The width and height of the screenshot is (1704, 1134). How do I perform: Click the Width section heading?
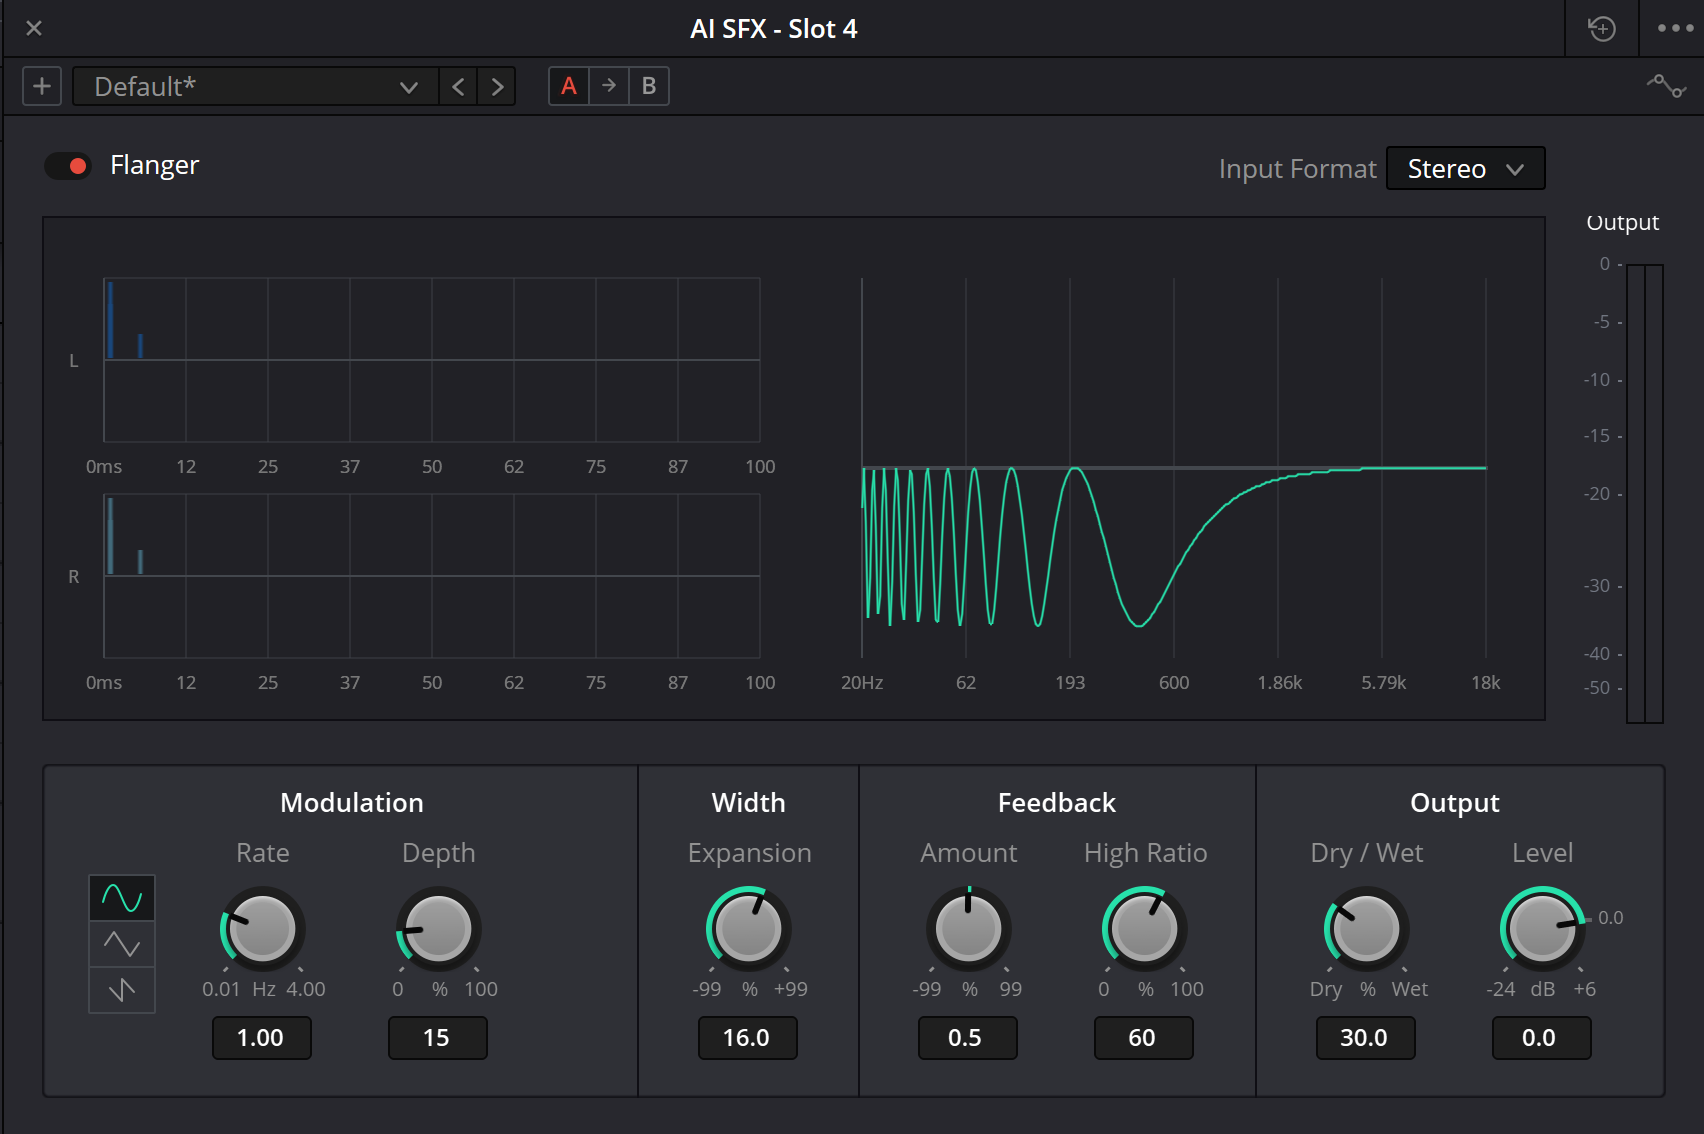[x=749, y=803]
